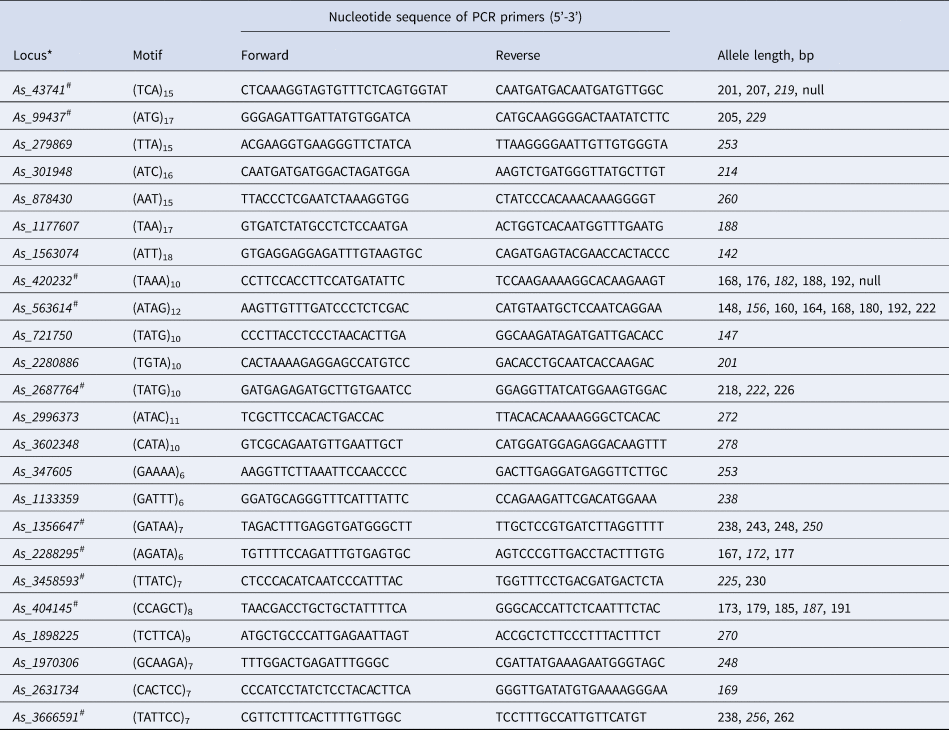This screenshot has height=730, width=949.
Task: Click the Motif column header
Action: [x=149, y=56]
